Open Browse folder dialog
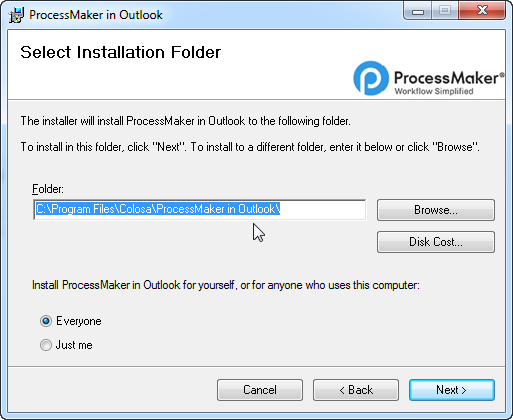 436,210
